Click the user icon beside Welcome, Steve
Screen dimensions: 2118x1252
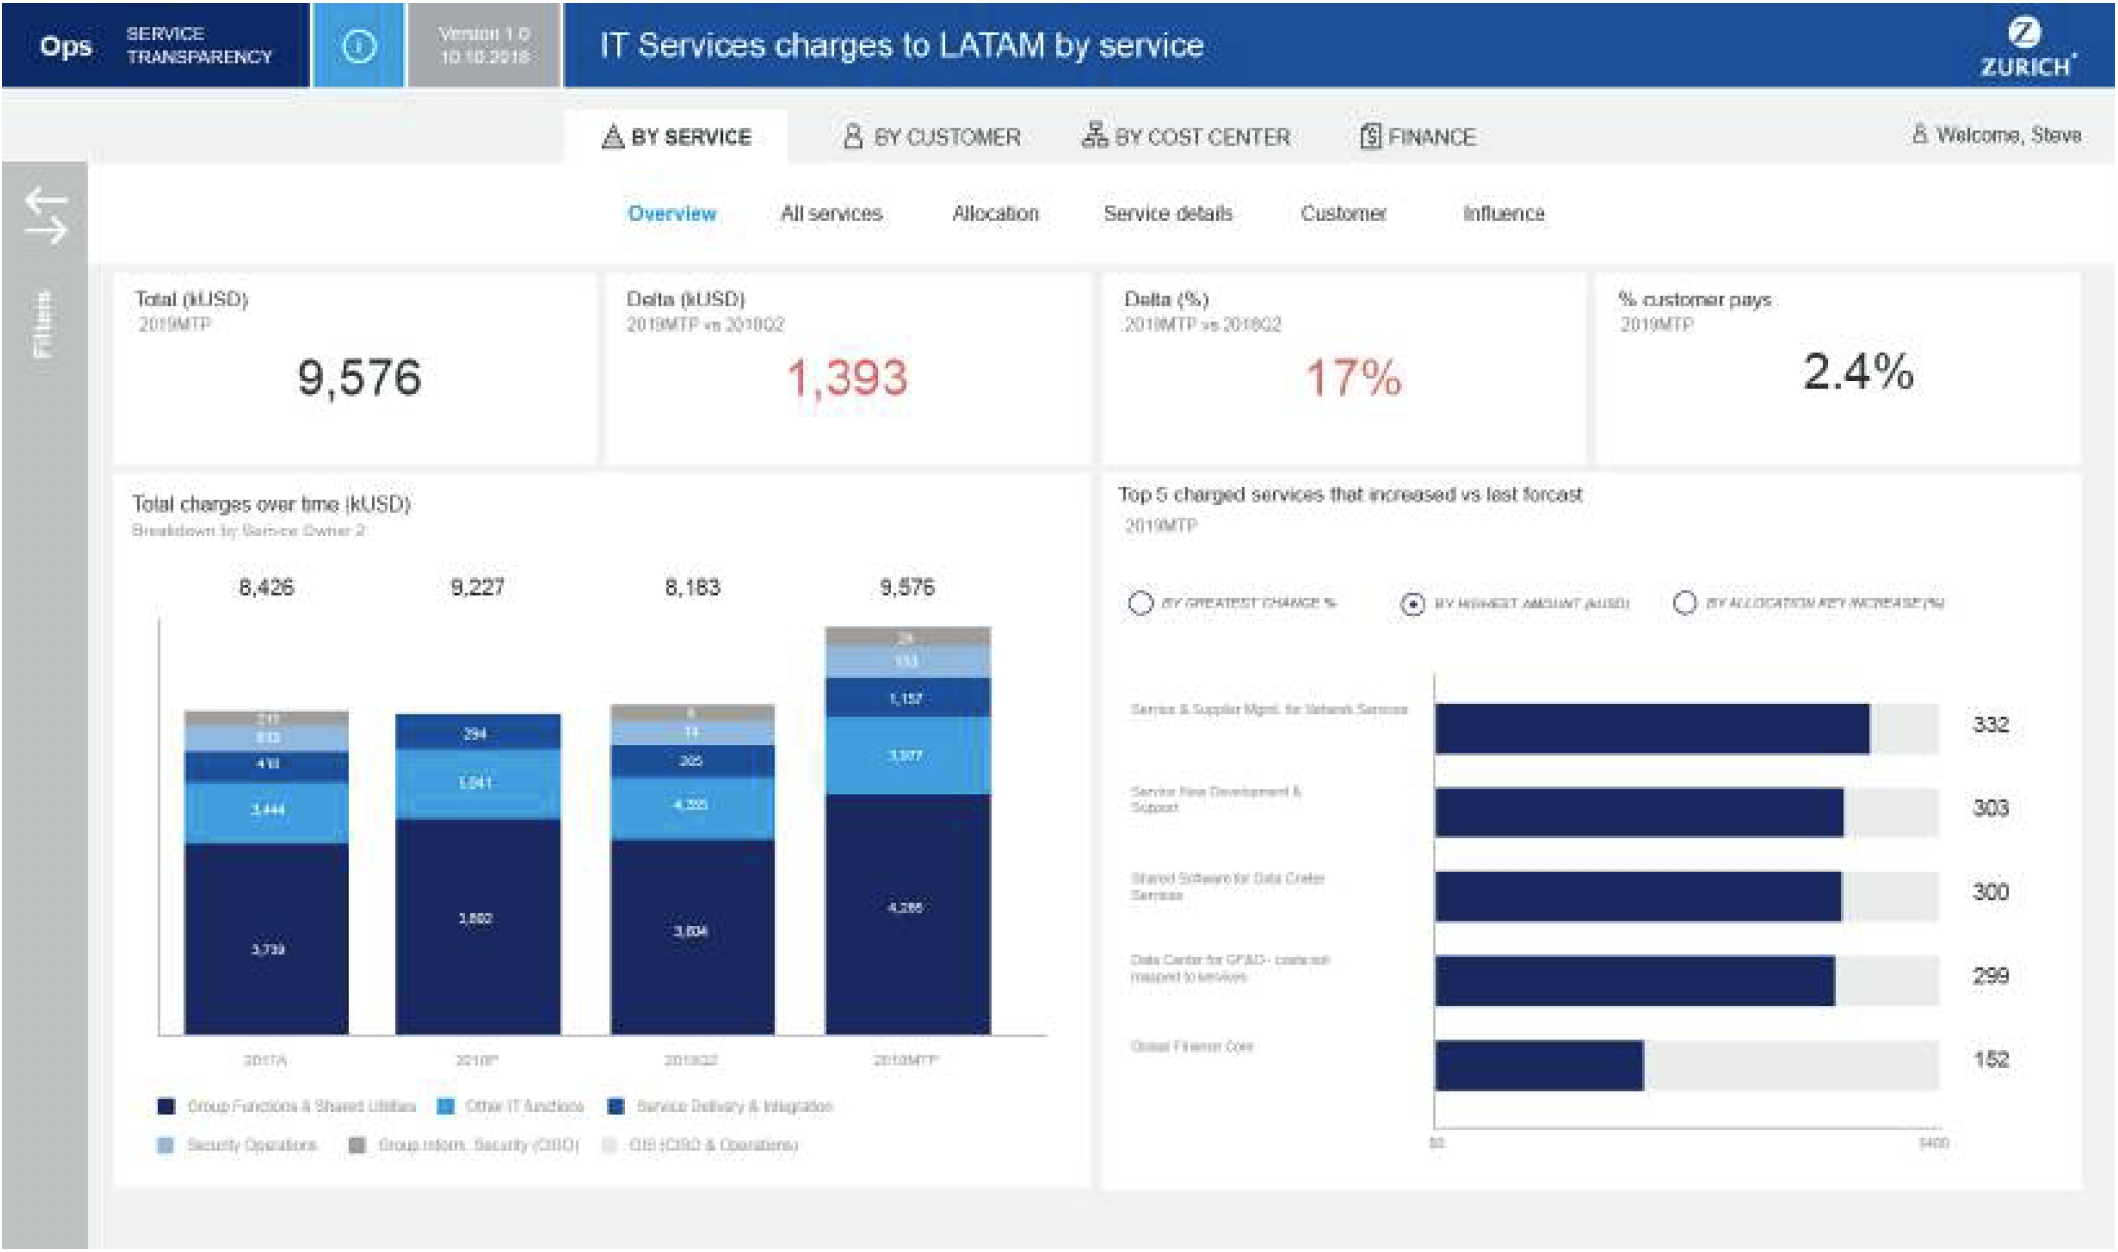(1919, 134)
